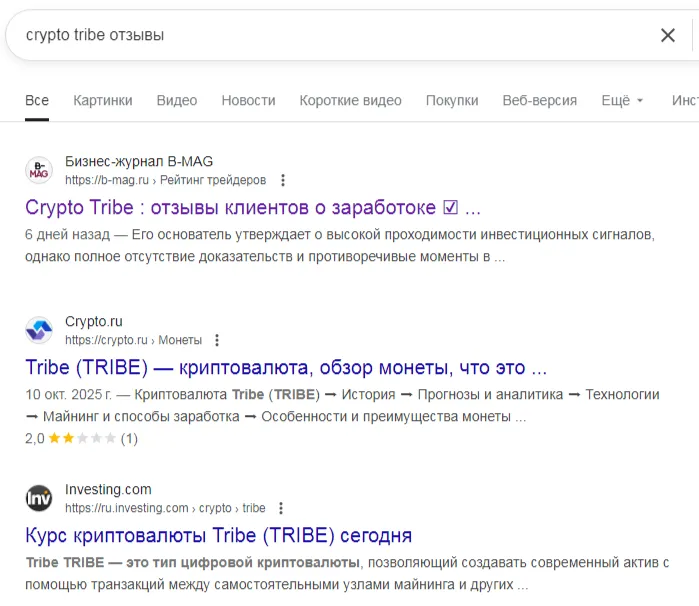Click the '10 окт. 2025 г.' snippet date

coord(68,395)
